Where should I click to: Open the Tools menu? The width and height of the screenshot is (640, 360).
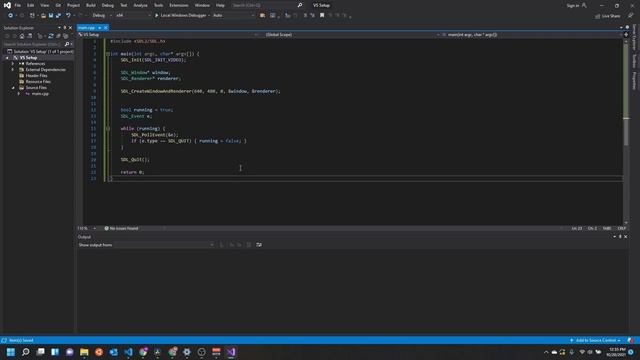(158, 5)
